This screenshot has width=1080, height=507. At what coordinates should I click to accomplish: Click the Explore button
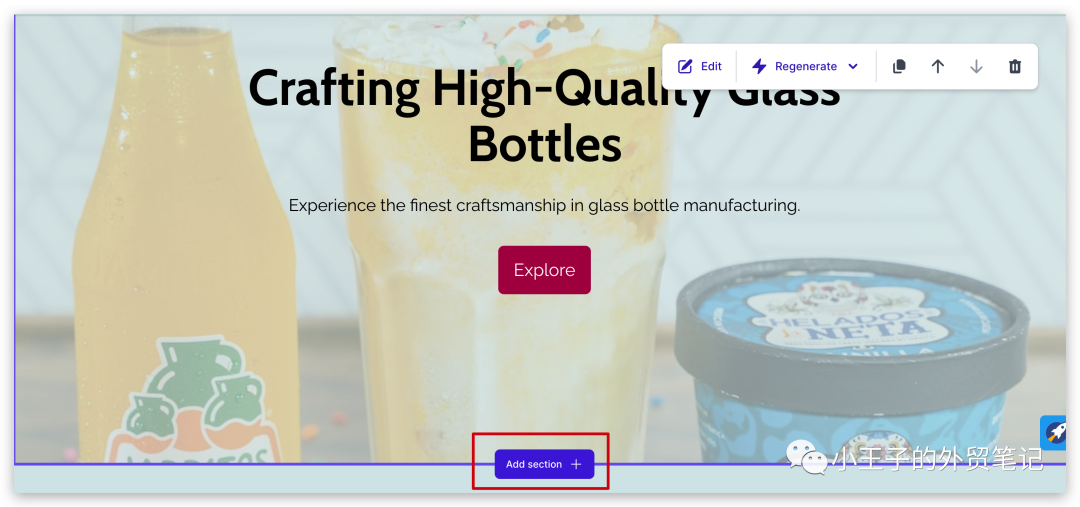[544, 270]
